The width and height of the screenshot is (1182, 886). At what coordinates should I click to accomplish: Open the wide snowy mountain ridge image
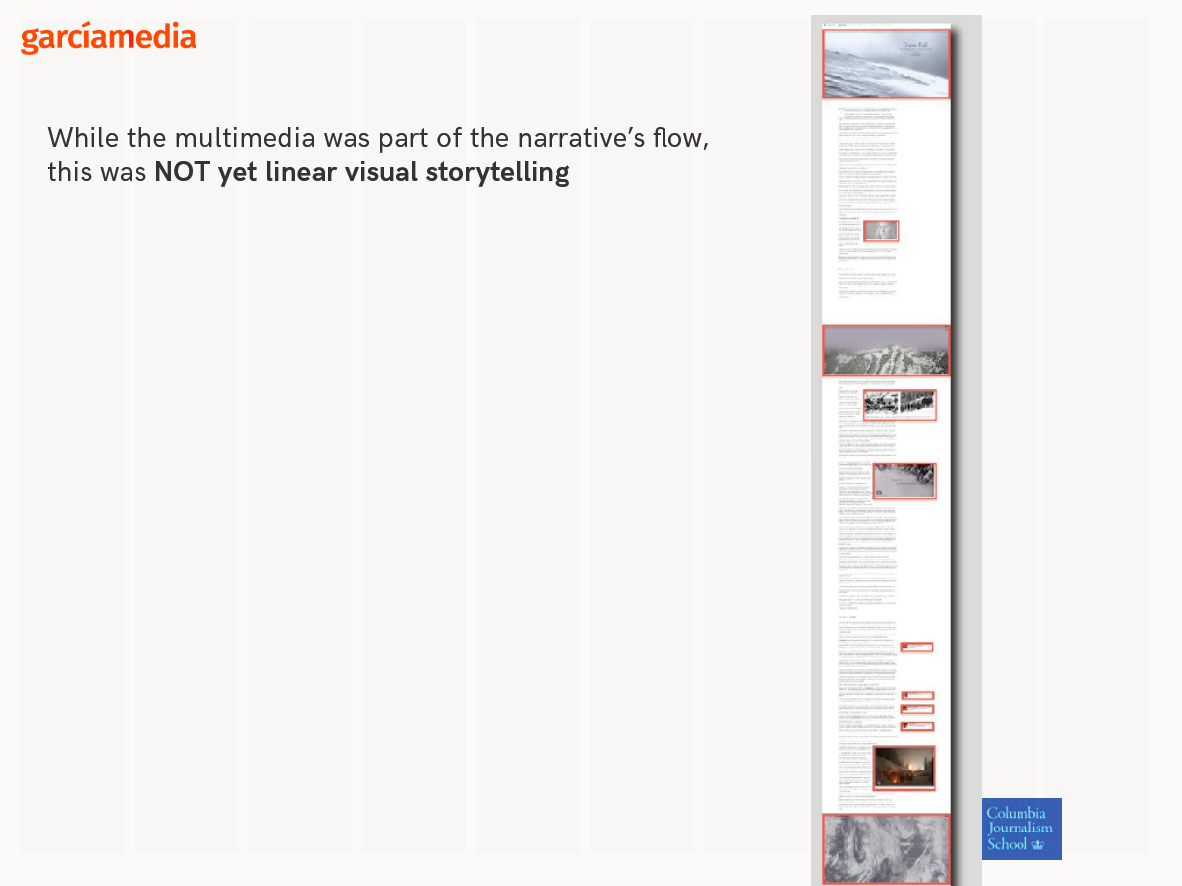coord(886,351)
